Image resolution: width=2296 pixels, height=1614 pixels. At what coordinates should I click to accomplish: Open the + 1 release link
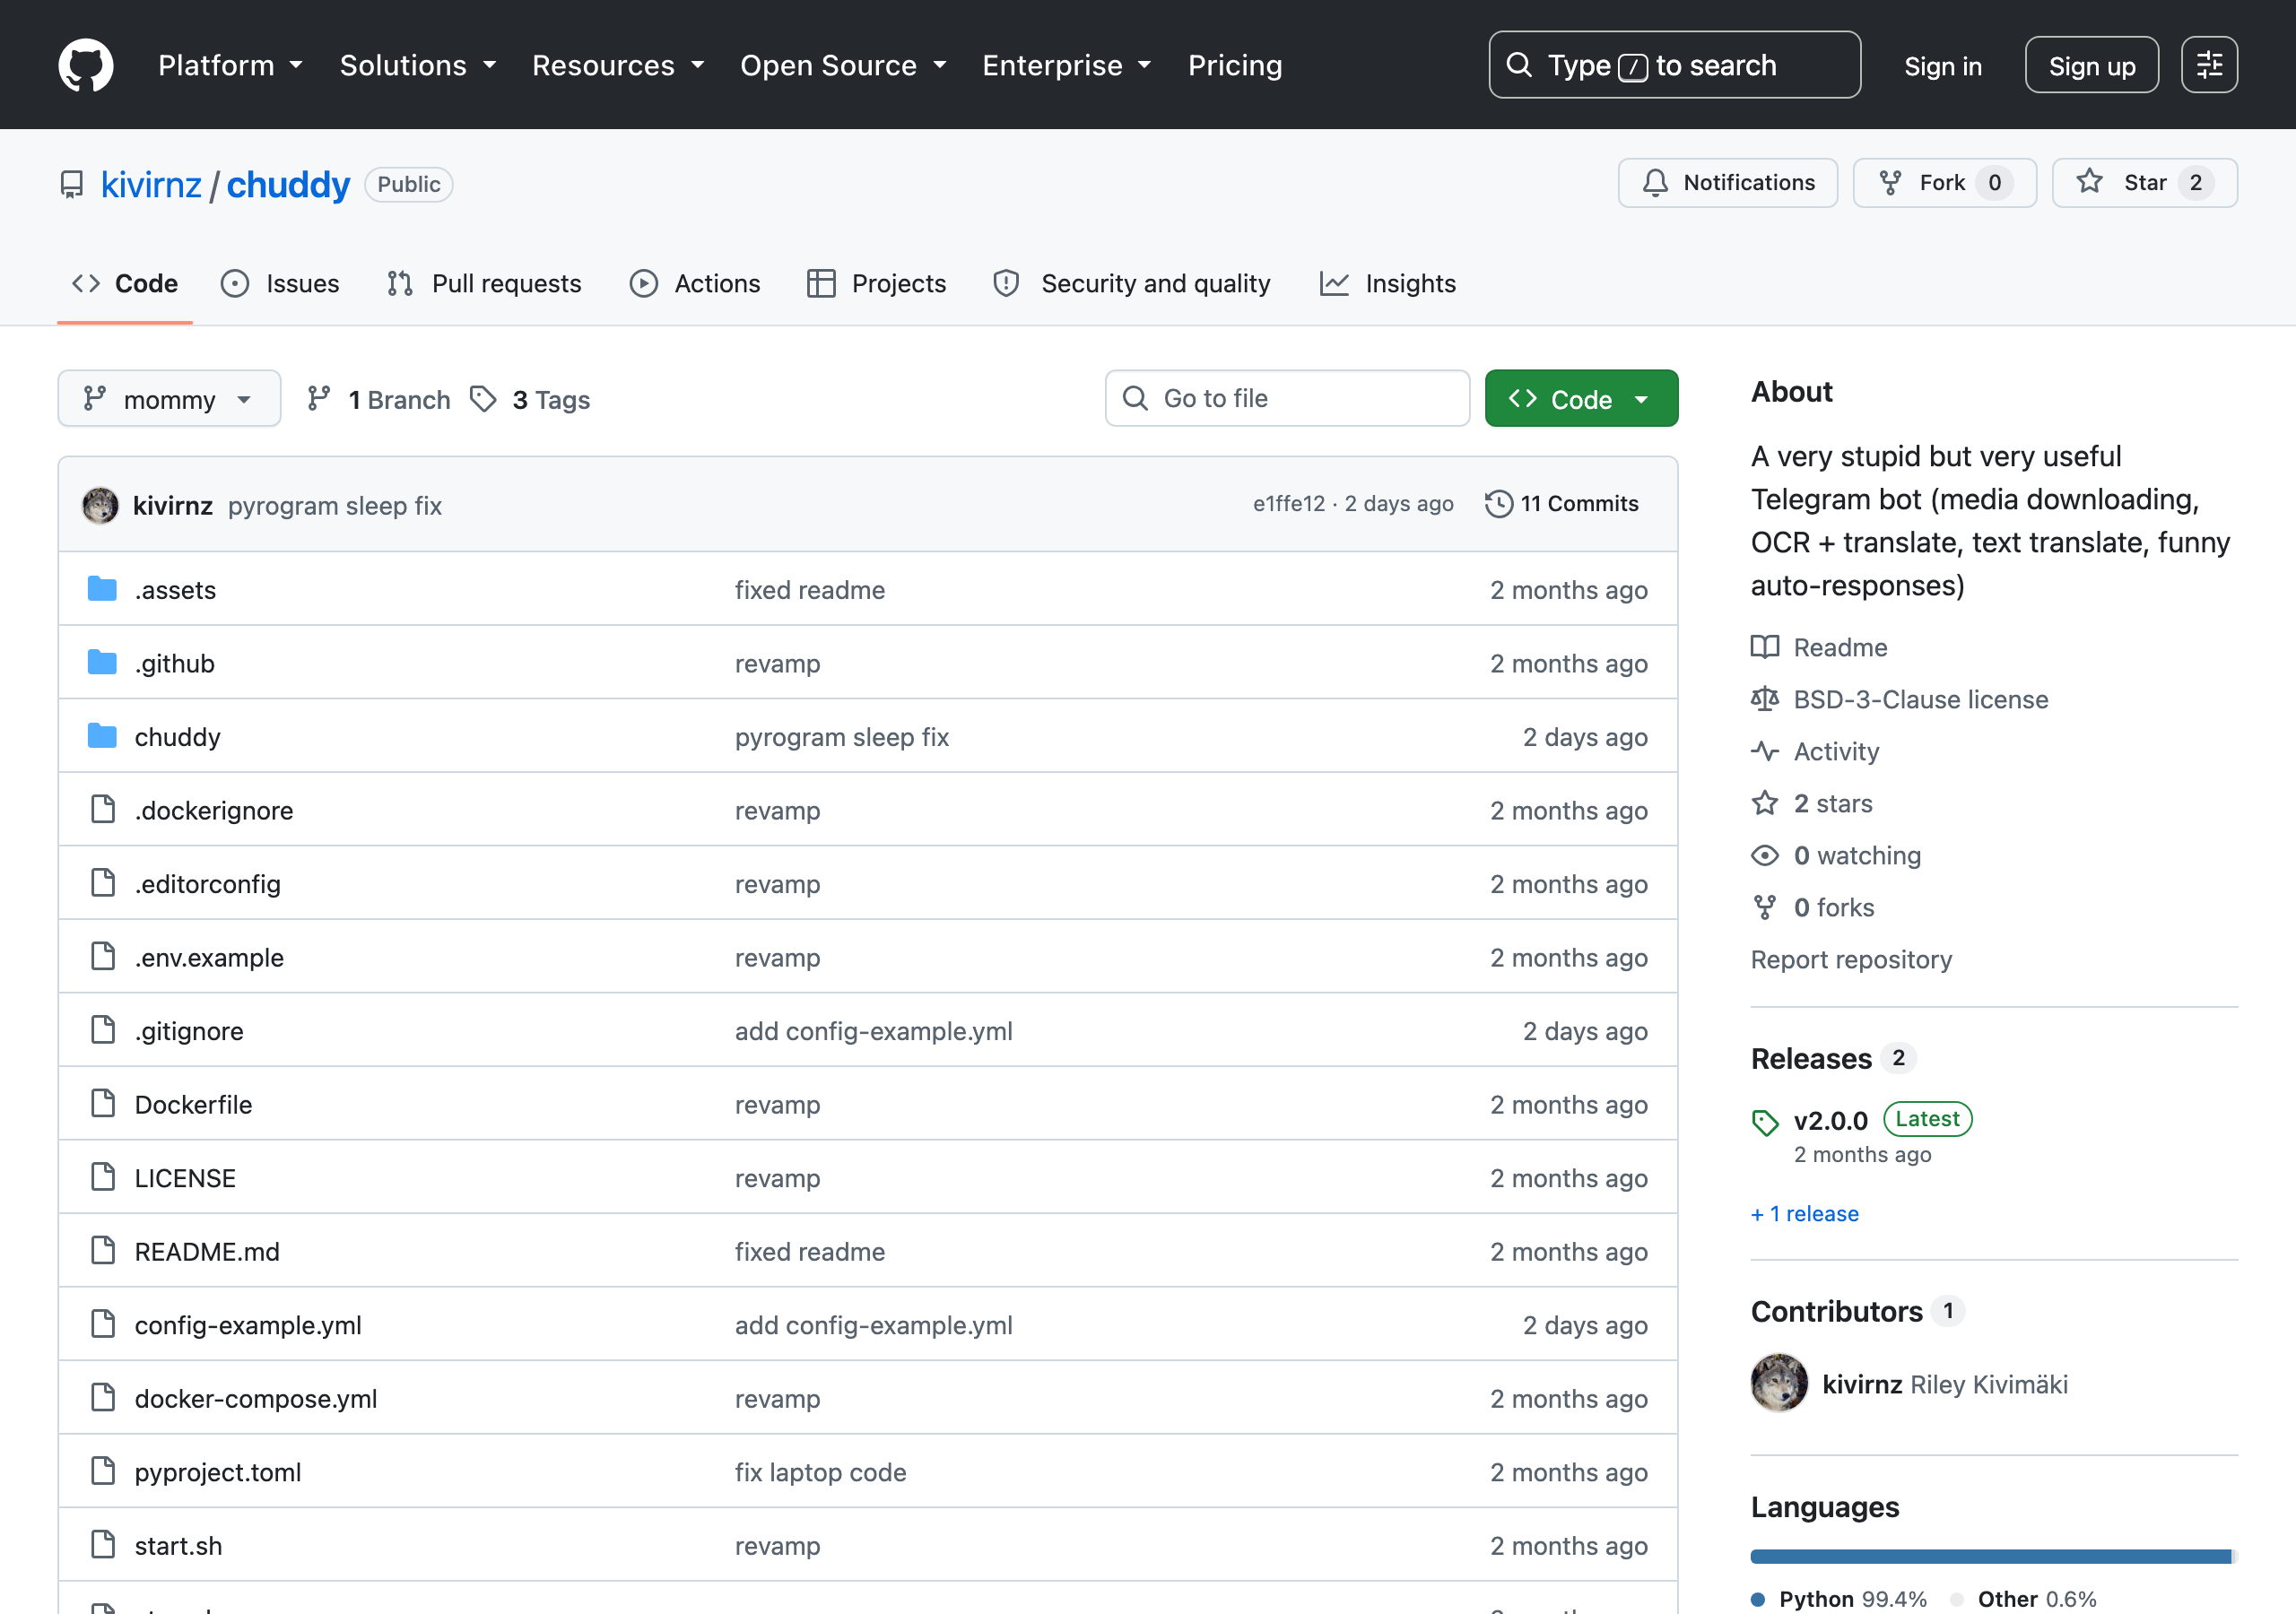tap(1804, 1213)
